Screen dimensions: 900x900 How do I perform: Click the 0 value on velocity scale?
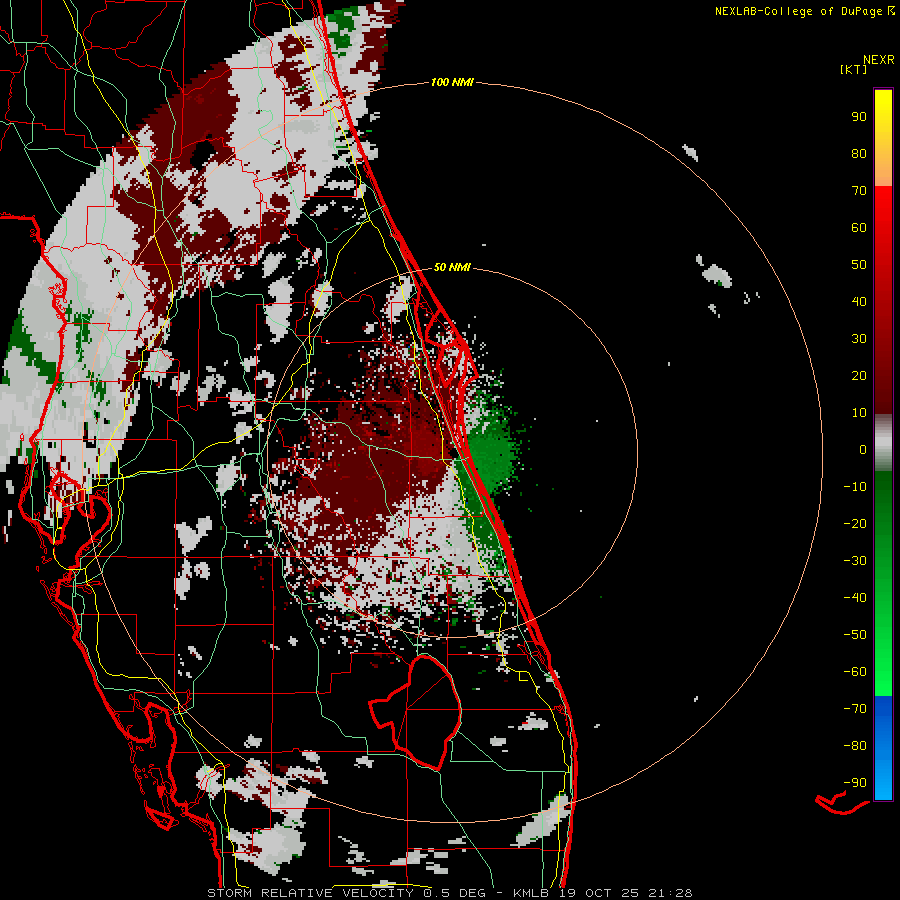click(863, 449)
